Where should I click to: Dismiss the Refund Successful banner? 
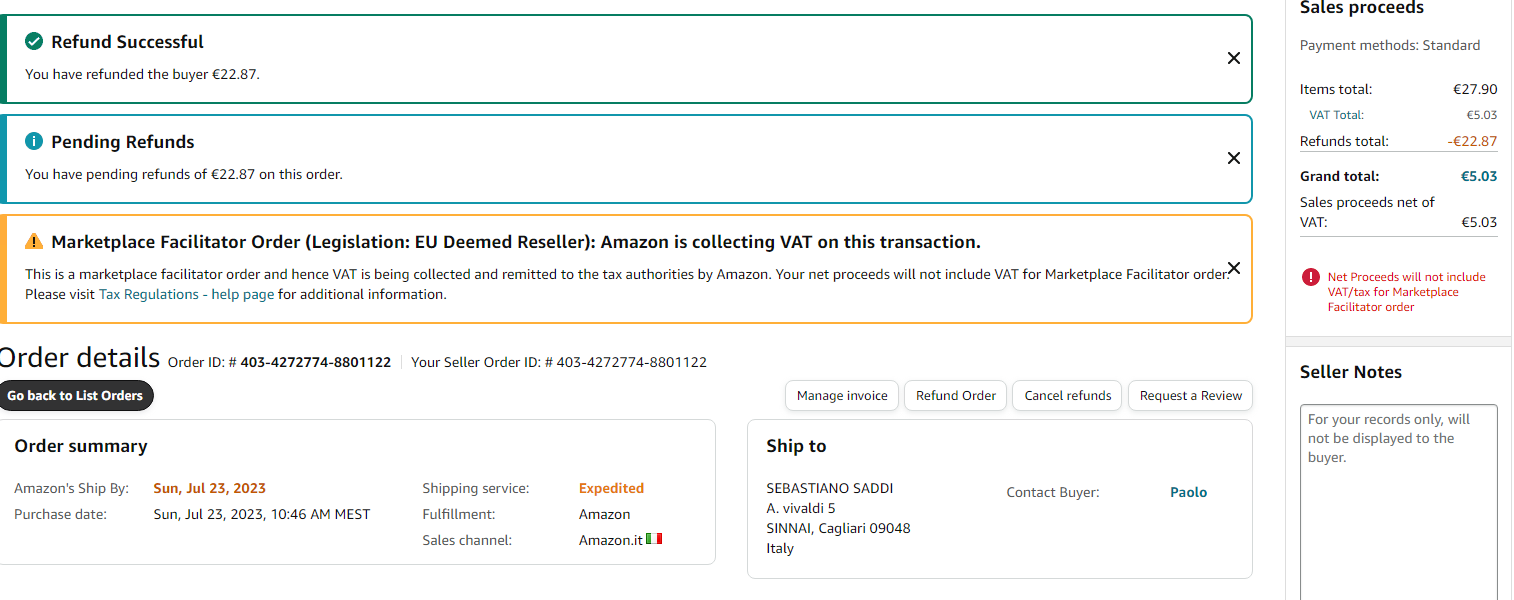tap(1233, 59)
